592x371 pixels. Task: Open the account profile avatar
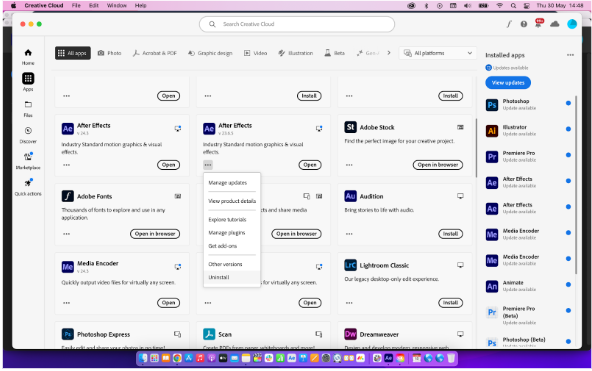pos(572,24)
